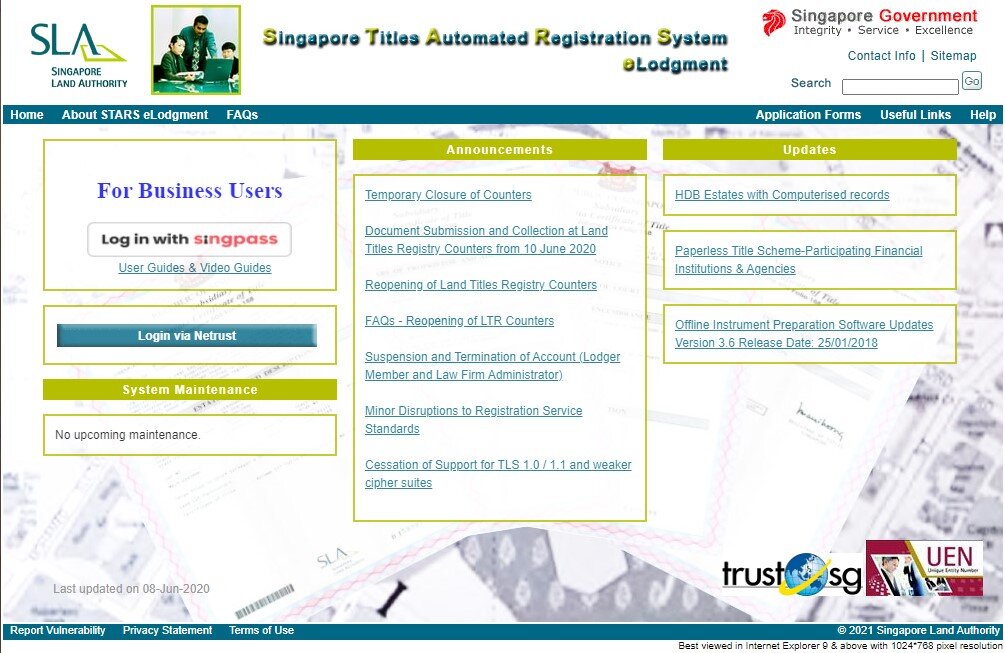The width and height of the screenshot is (1005, 653).
Task: Open the Contact Info link
Action: pyautogui.click(x=881, y=56)
